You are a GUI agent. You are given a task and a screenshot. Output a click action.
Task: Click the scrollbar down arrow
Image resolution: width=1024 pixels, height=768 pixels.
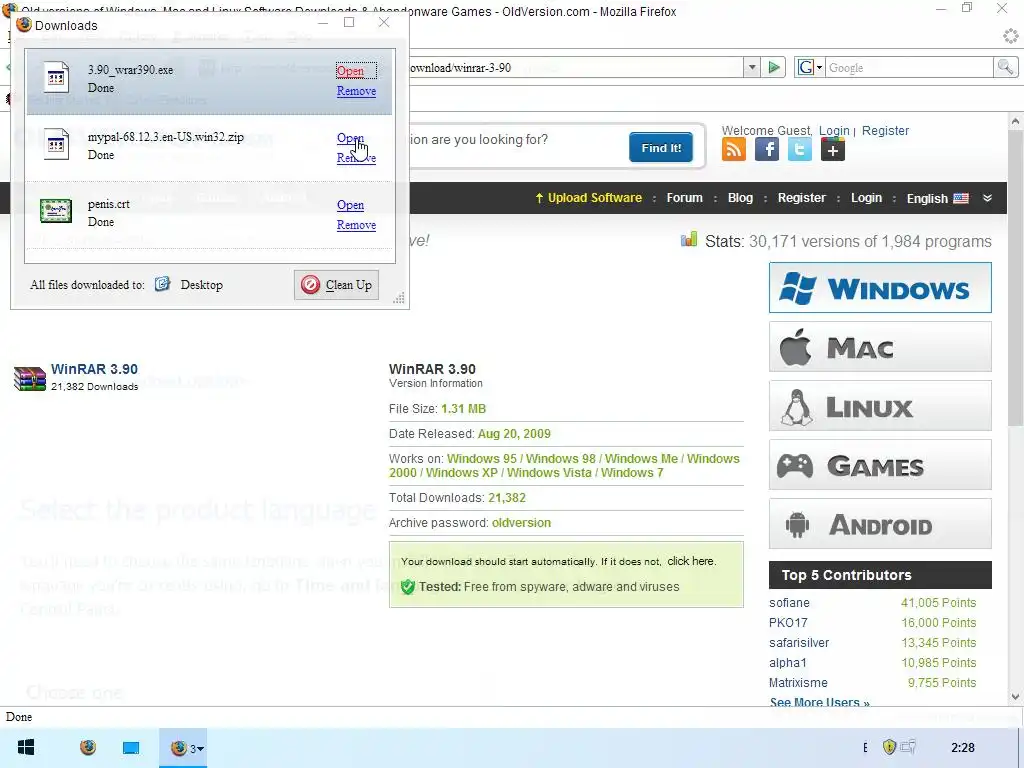tap(1015, 697)
